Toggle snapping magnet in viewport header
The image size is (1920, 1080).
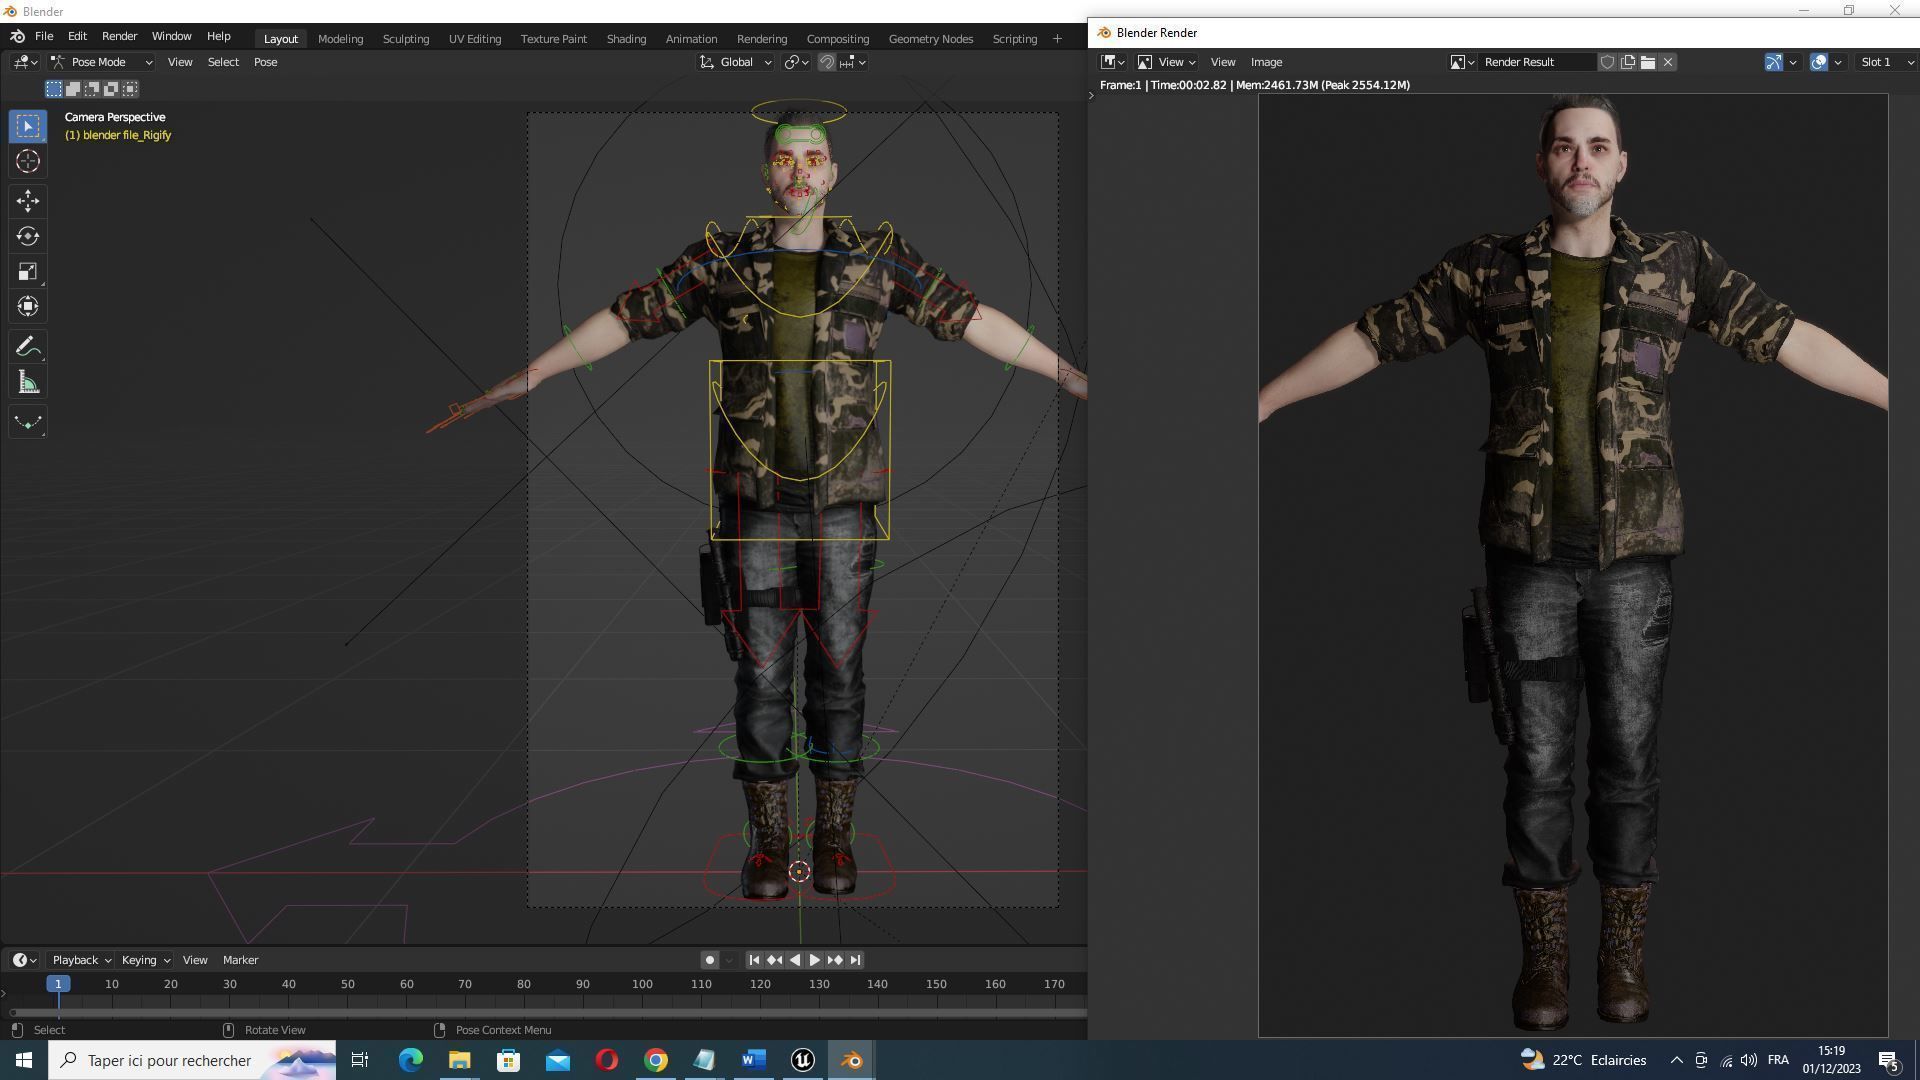click(827, 62)
